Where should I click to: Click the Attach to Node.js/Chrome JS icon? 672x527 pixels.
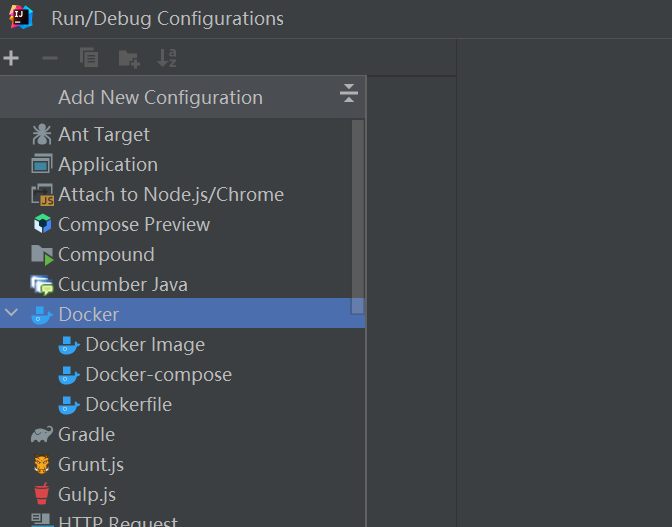coord(42,195)
